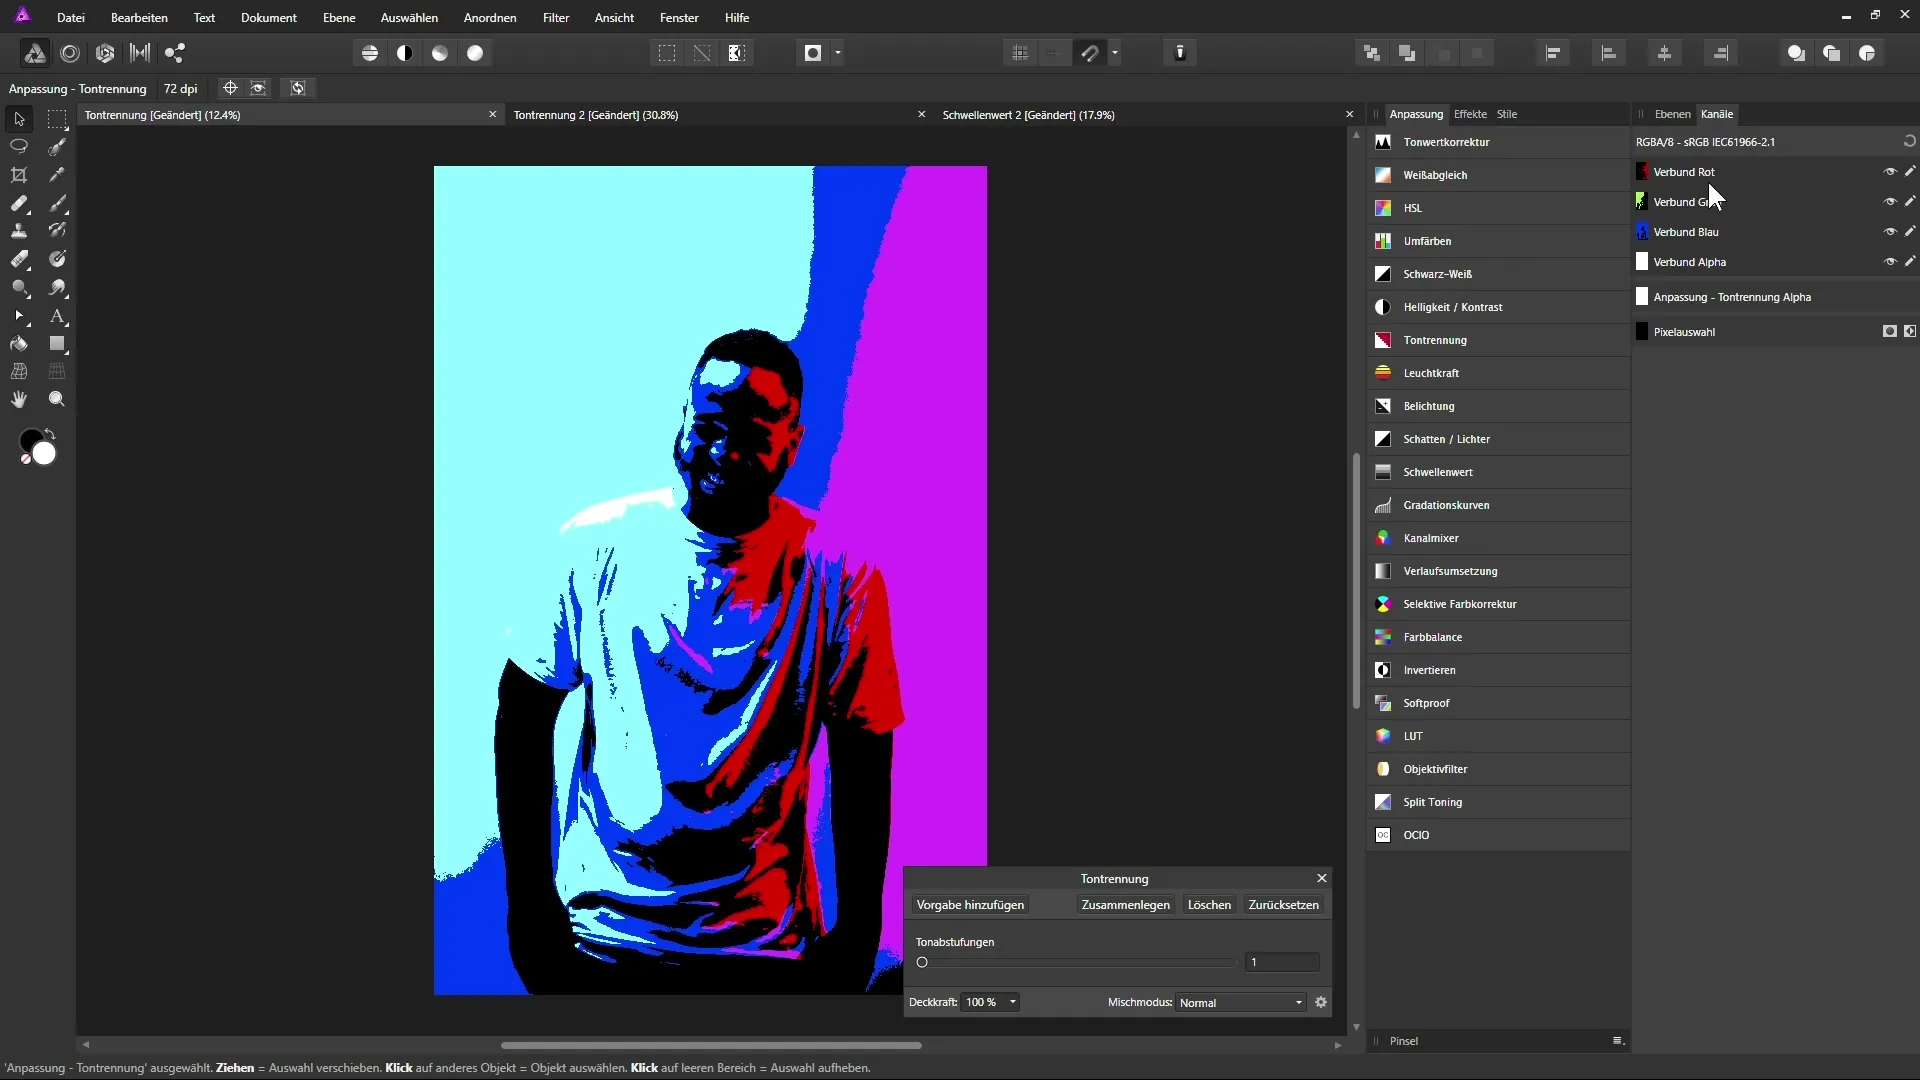Toggle snapping magnet in toolbar

tap(1090, 53)
